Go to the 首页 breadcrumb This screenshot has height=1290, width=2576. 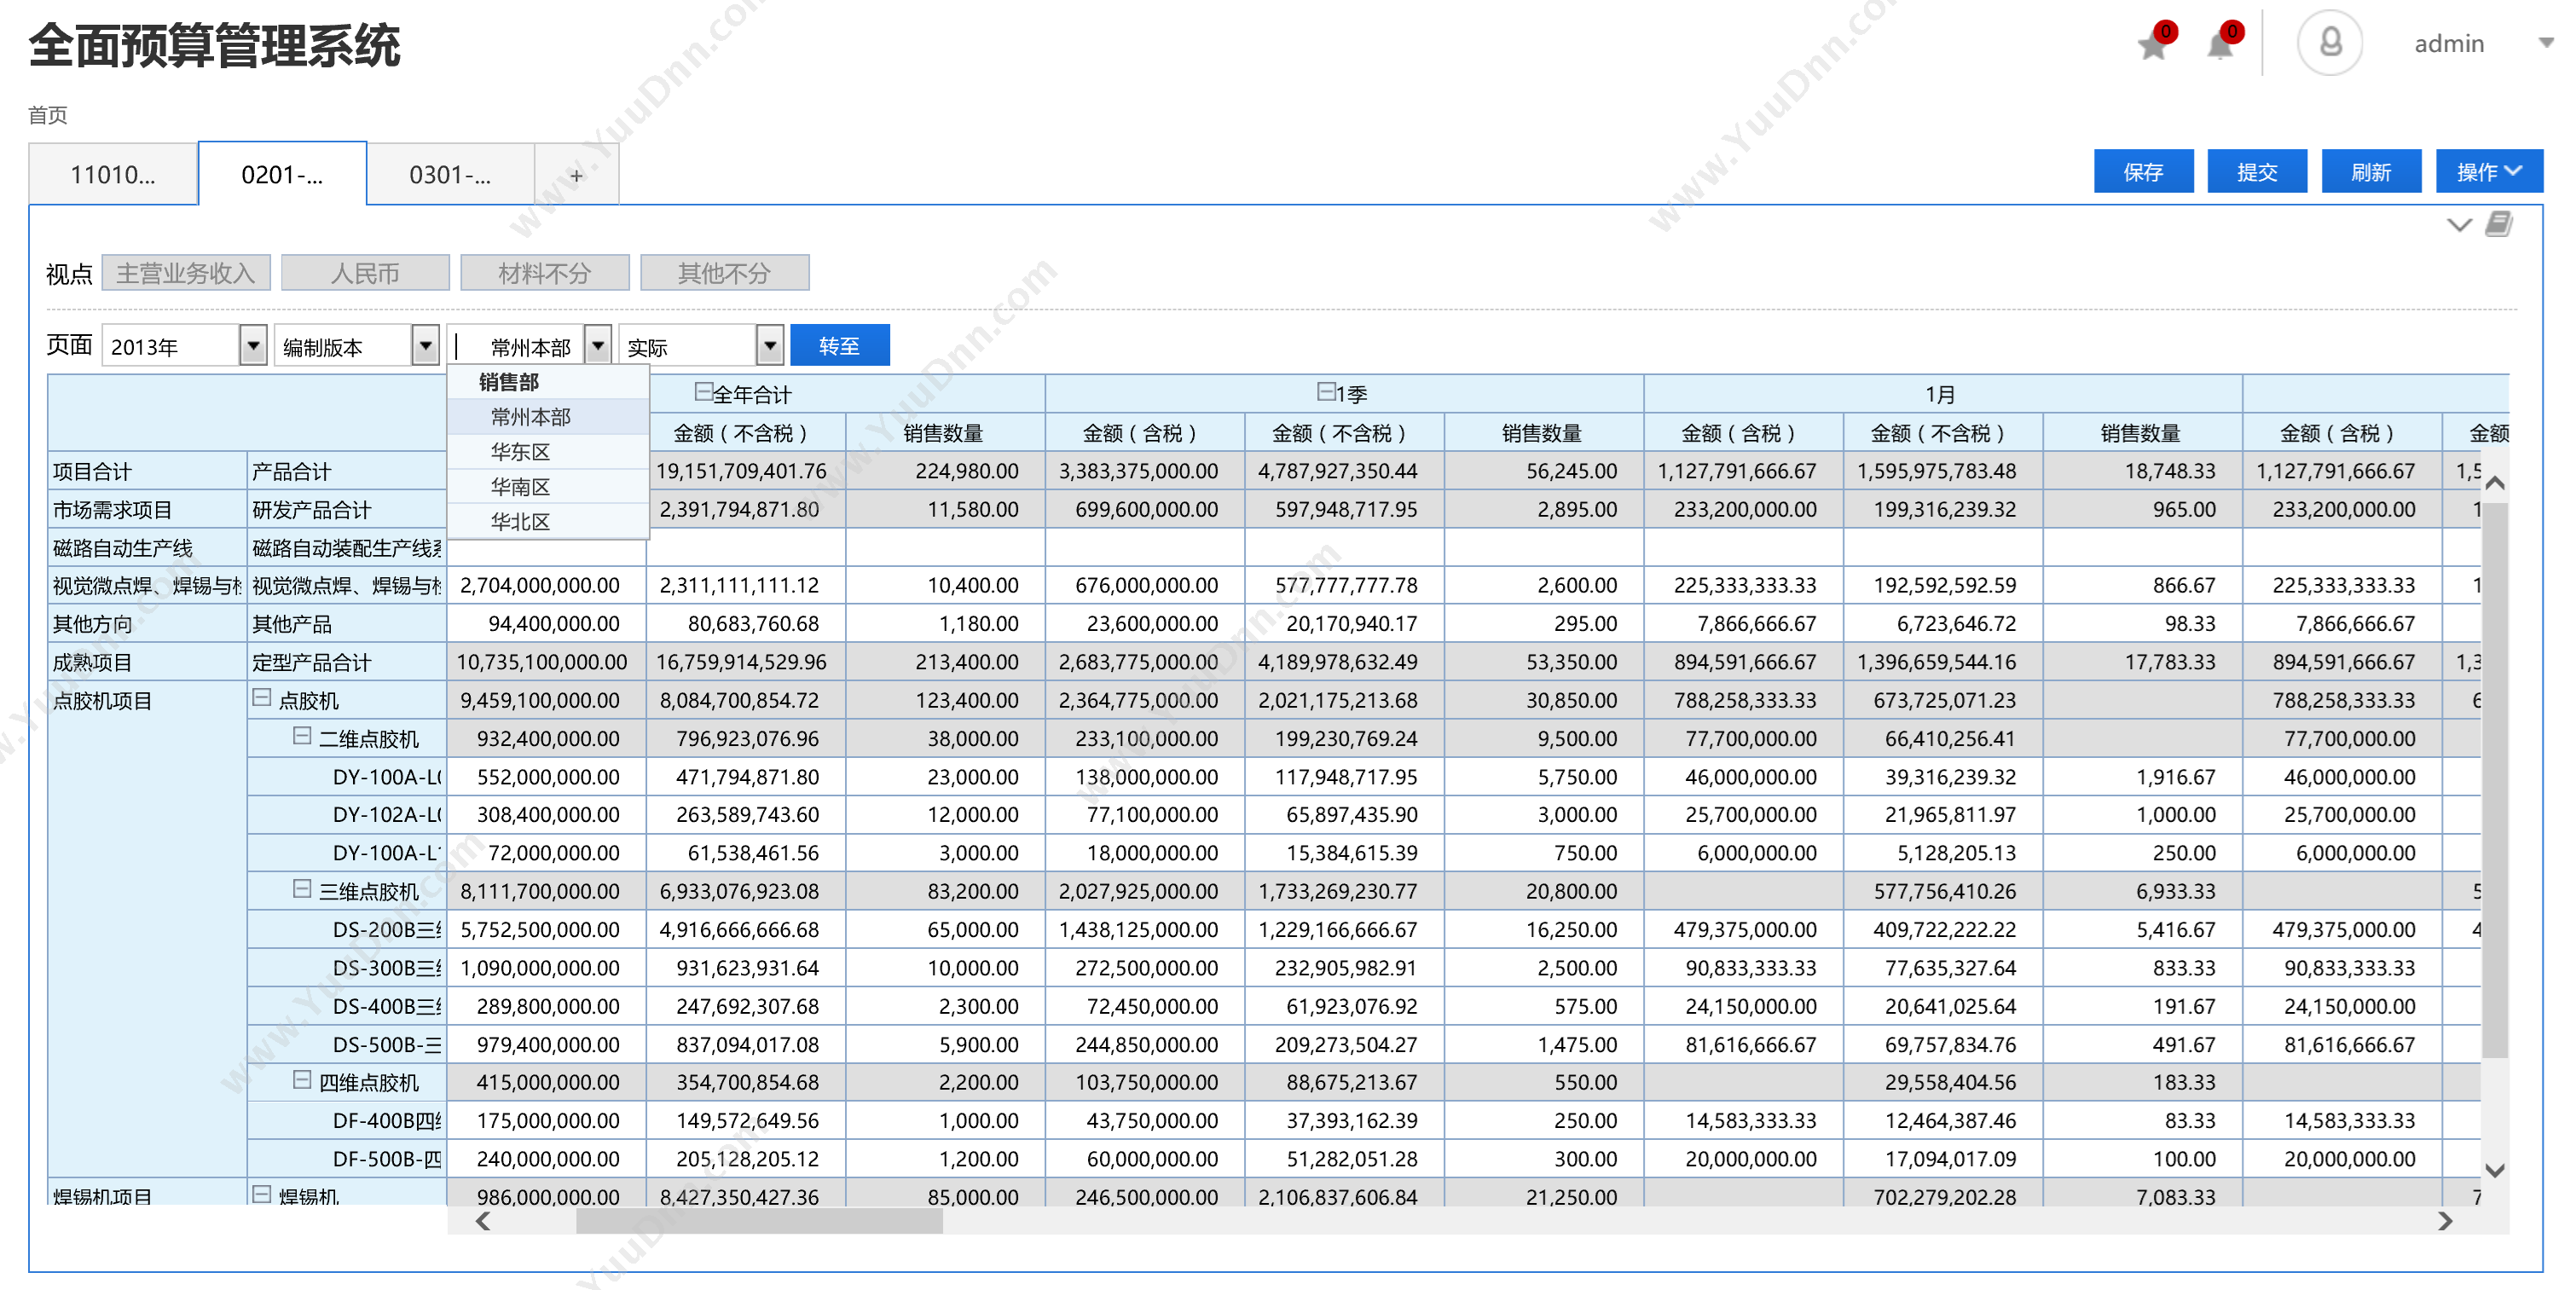pyautogui.click(x=47, y=115)
